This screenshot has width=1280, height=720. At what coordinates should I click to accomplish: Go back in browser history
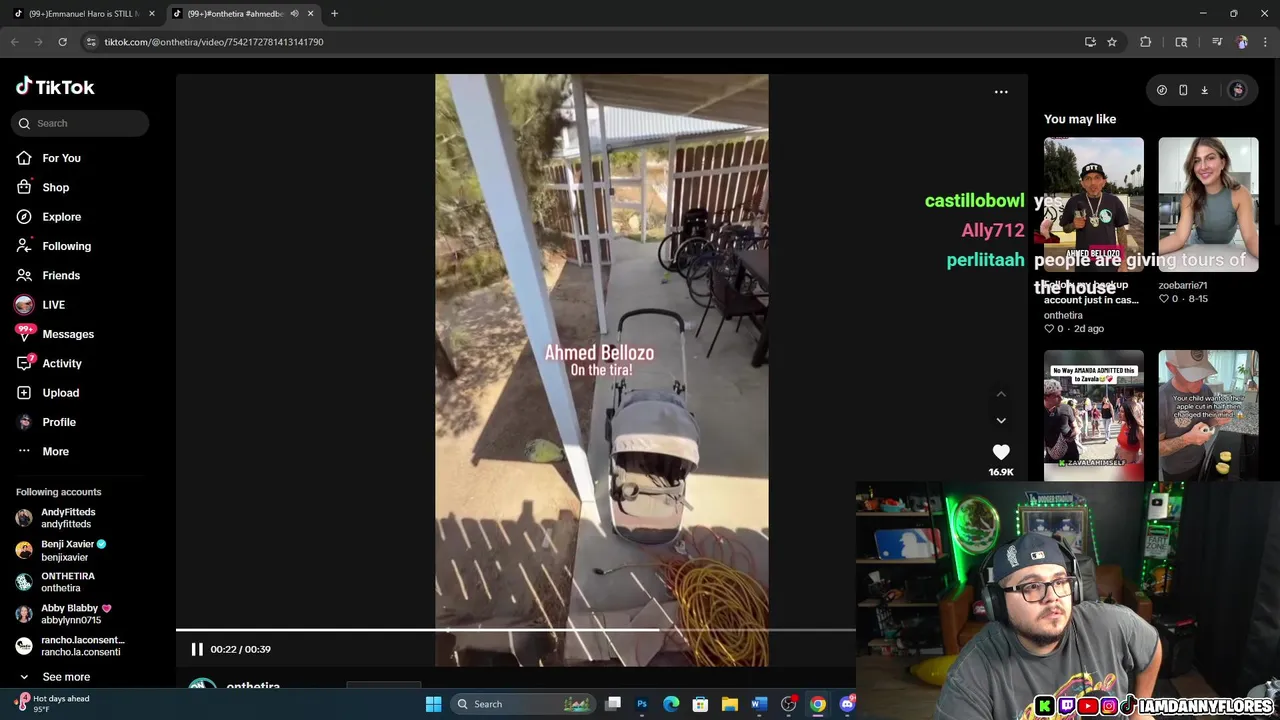point(15,42)
